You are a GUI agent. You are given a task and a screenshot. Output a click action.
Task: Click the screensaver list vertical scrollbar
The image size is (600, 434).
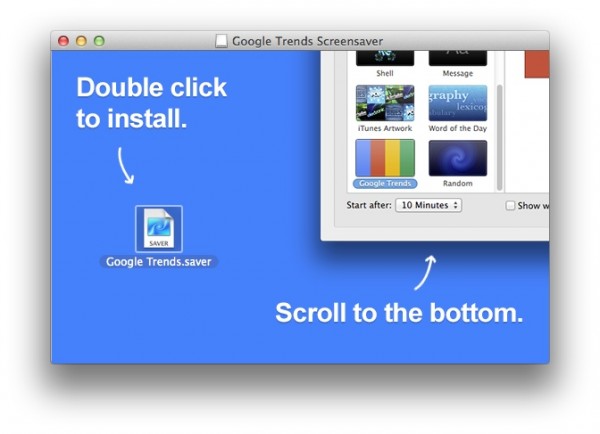tap(499, 138)
